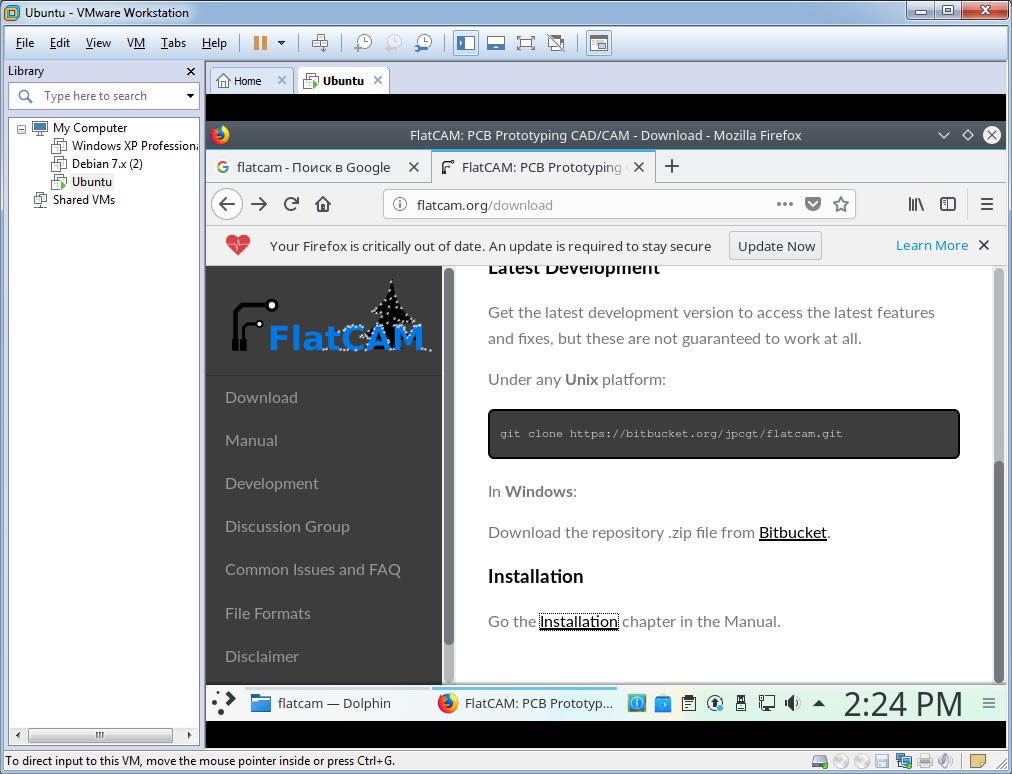
Task: Toggle the Library sidebar view icon
Action: coord(465,43)
